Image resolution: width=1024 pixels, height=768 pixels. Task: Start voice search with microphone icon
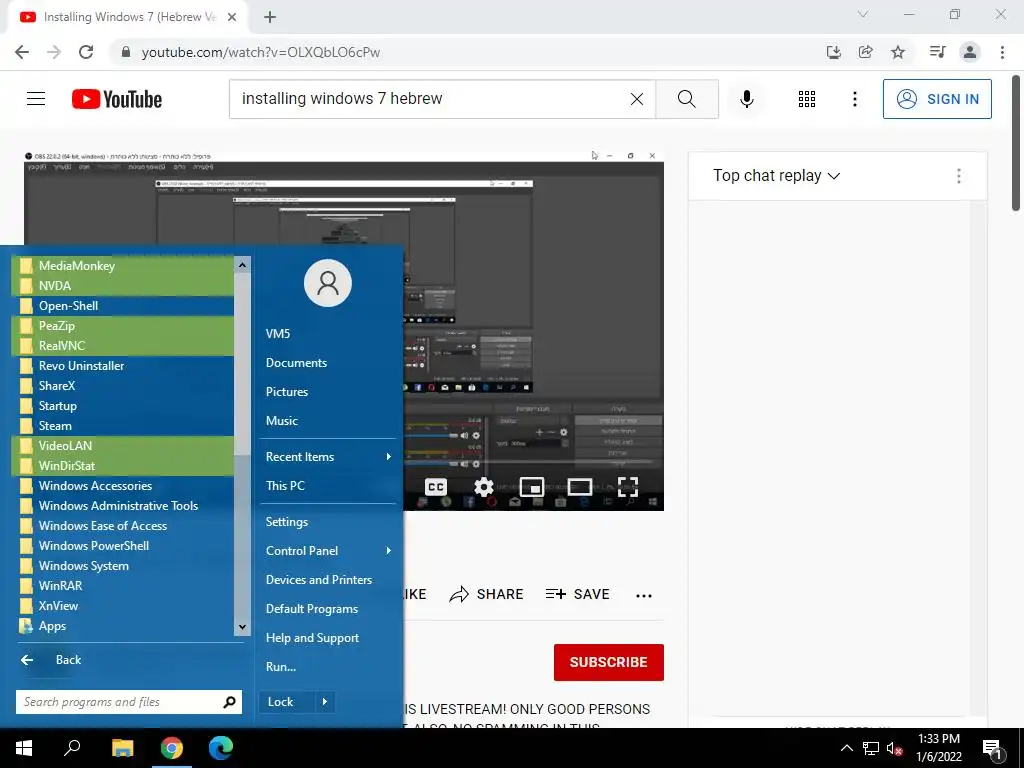click(746, 99)
